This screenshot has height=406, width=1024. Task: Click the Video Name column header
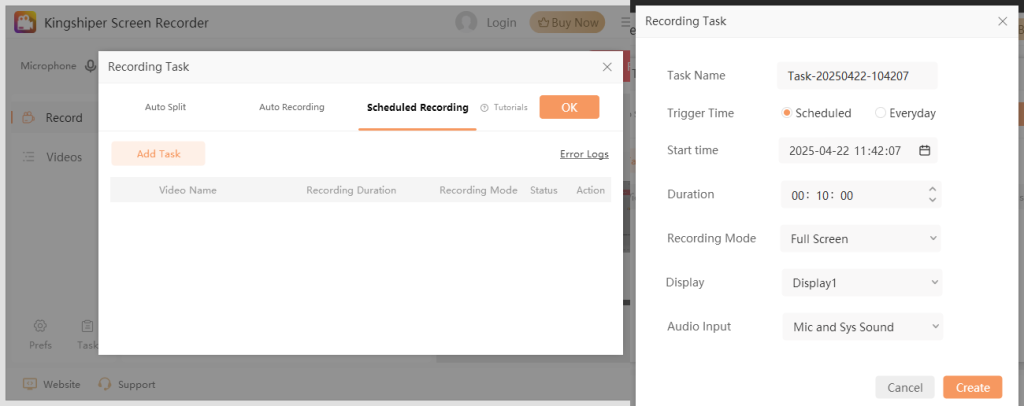click(x=188, y=191)
